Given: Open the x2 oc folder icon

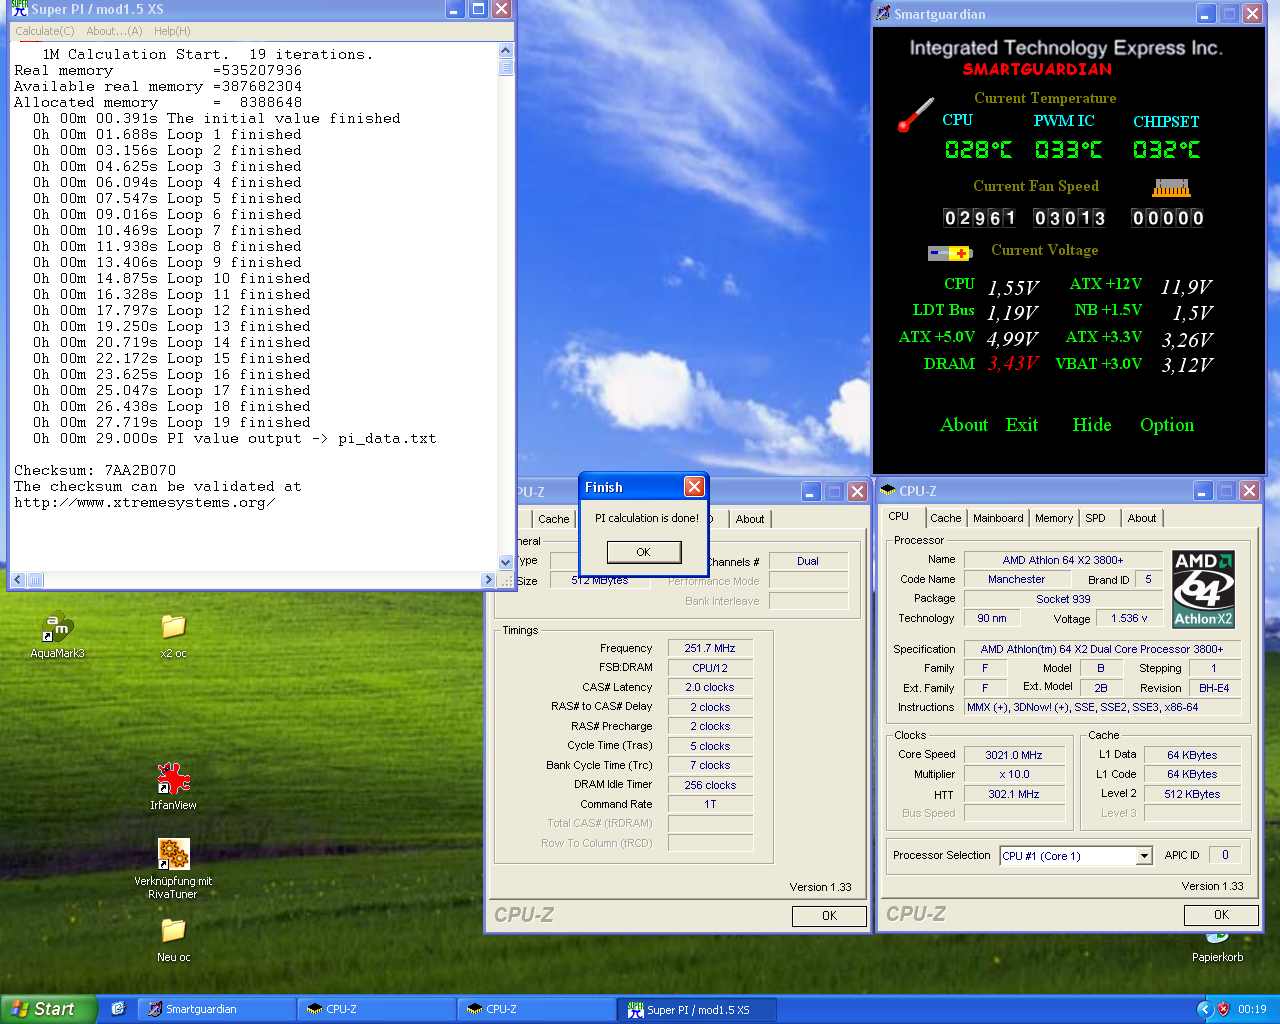Looking at the screenshot, I should (173, 627).
